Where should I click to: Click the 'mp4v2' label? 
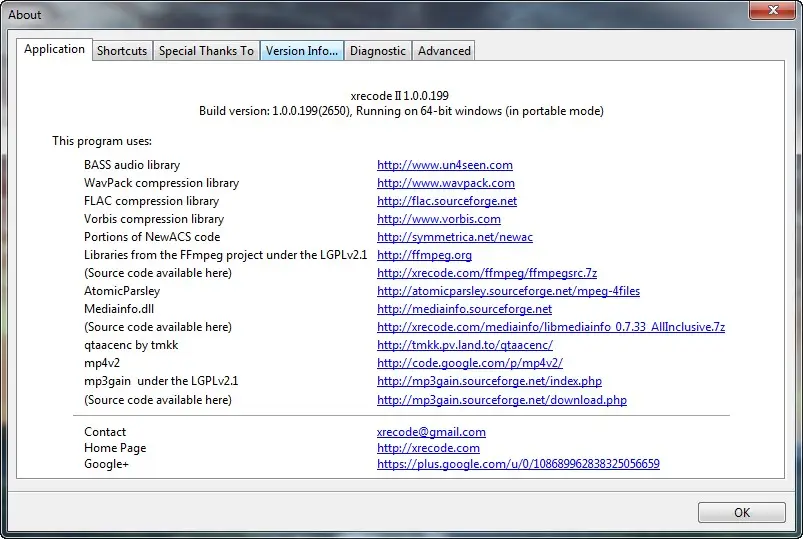click(102, 363)
